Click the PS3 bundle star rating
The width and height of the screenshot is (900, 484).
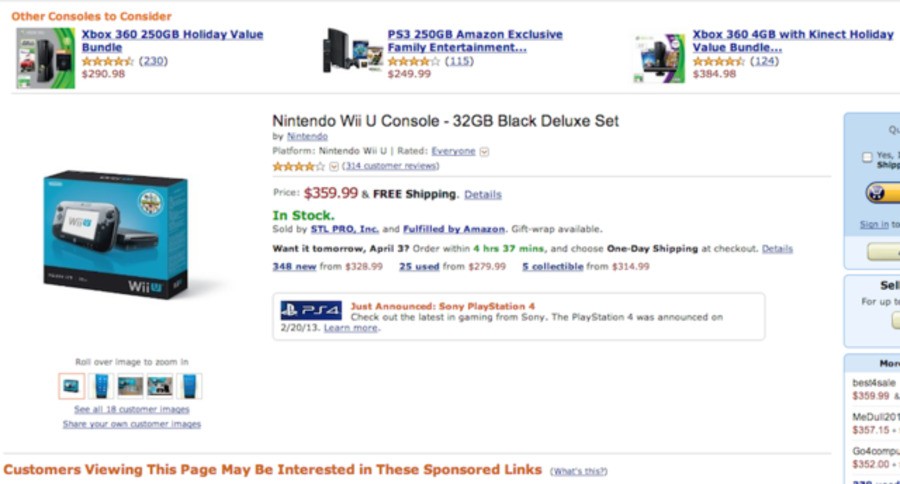[x=413, y=61]
